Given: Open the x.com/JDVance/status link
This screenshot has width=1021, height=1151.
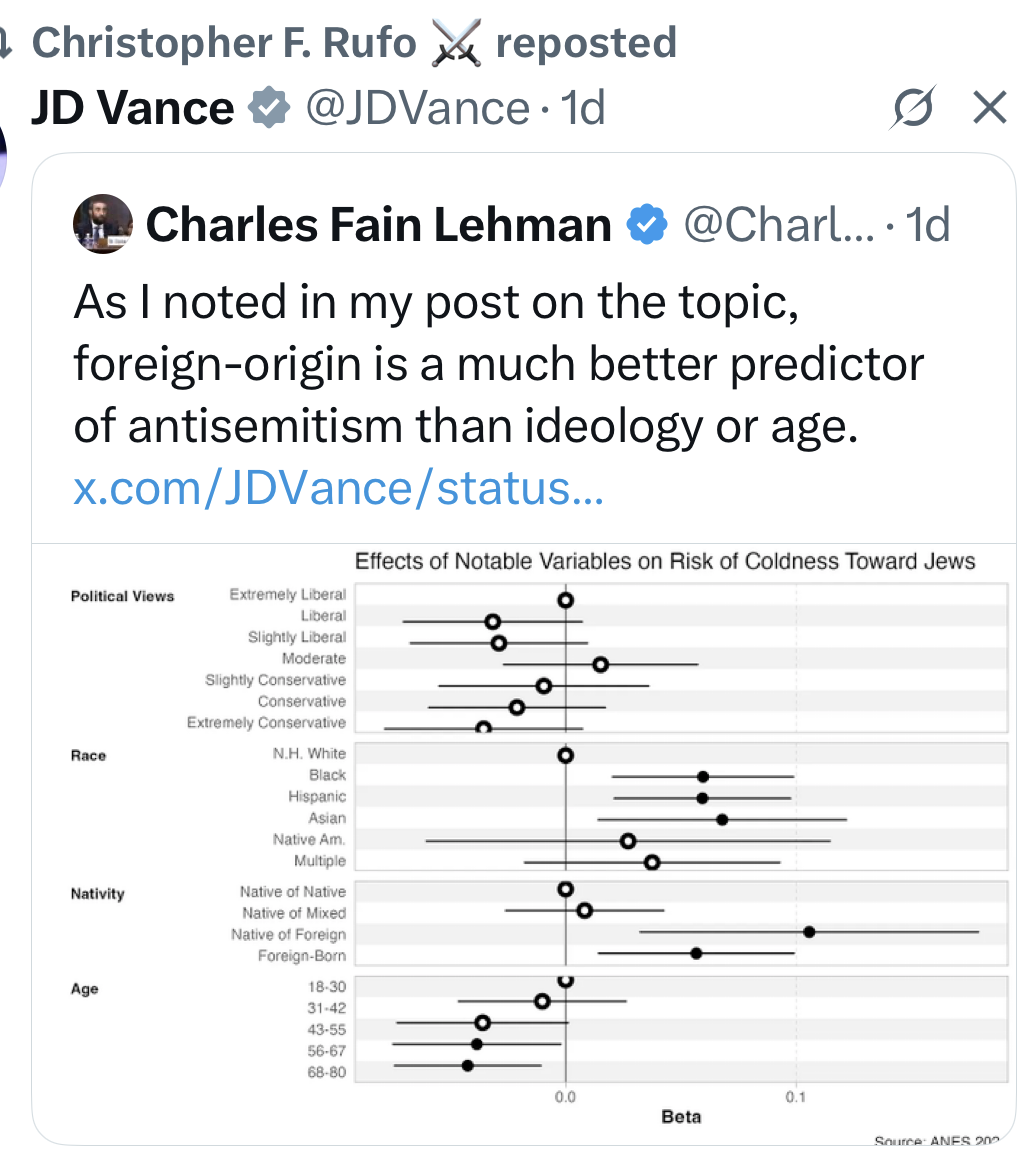Looking at the screenshot, I should point(338,490).
